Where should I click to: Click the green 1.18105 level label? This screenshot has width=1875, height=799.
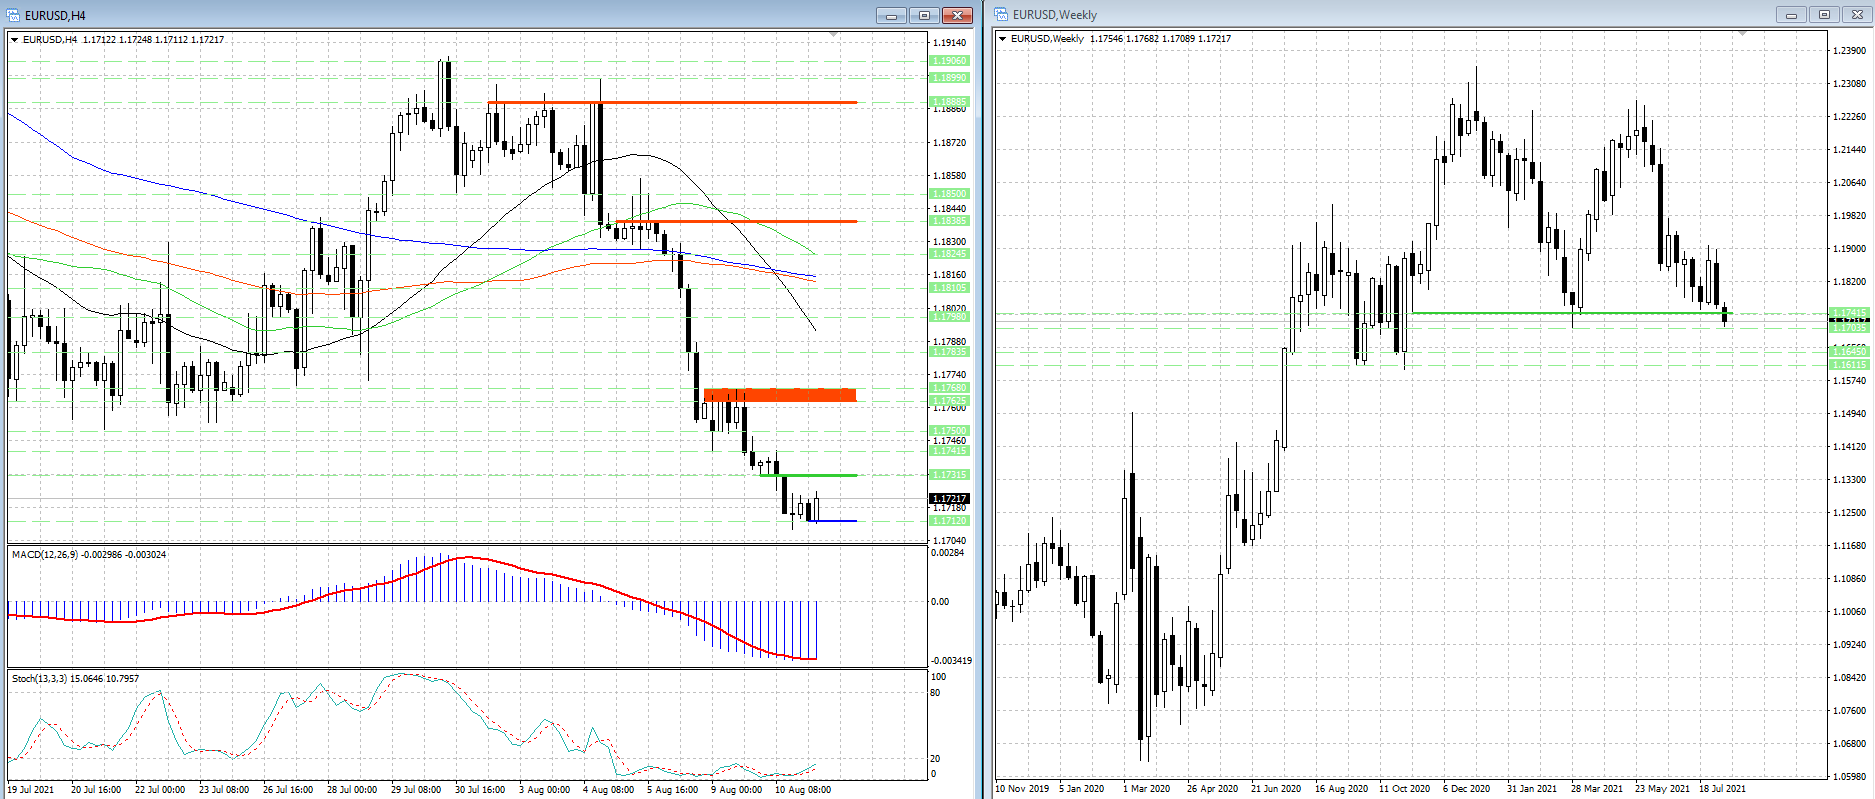(949, 288)
